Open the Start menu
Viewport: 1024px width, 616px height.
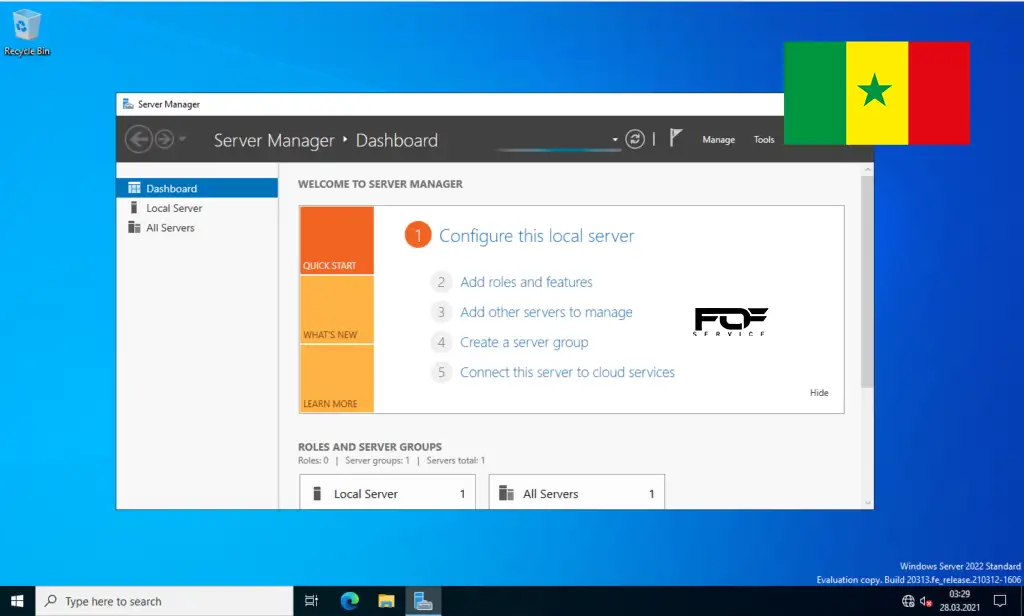(x=15, y=600)
